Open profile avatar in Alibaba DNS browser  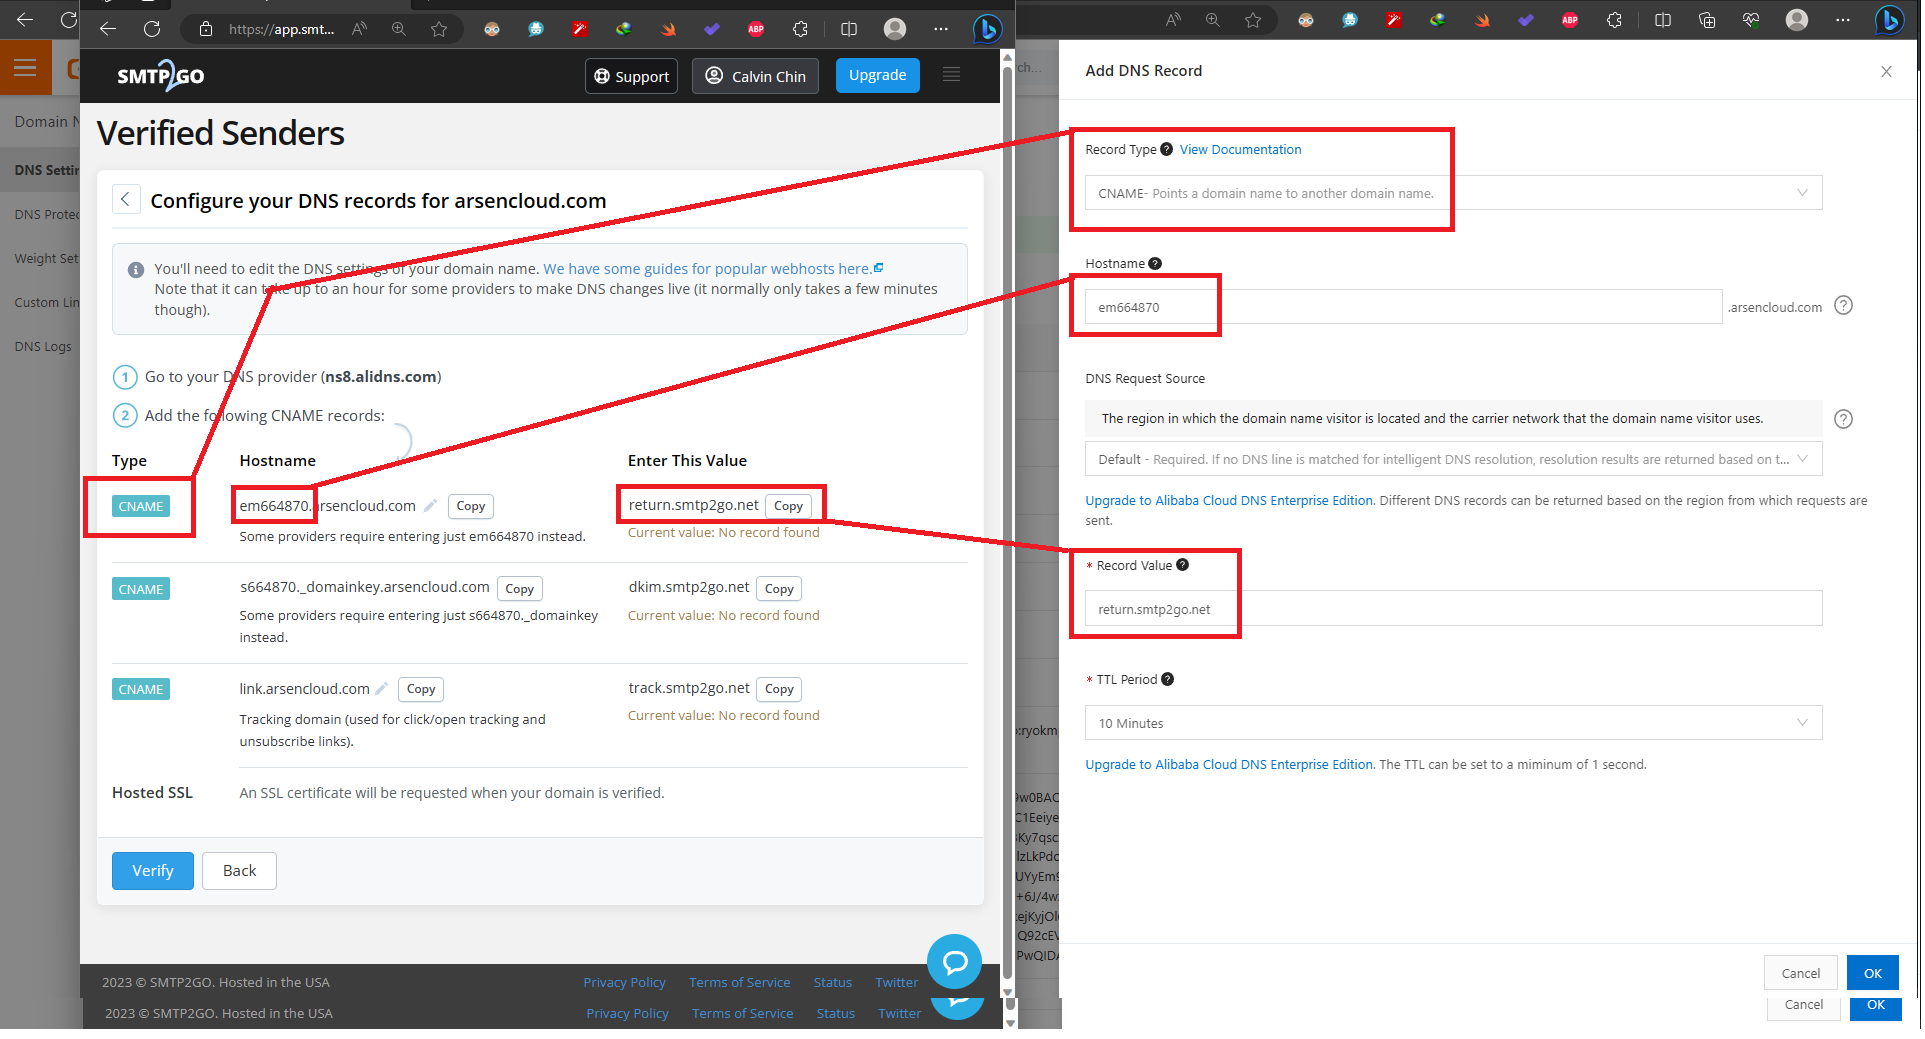pos(1797,19)
